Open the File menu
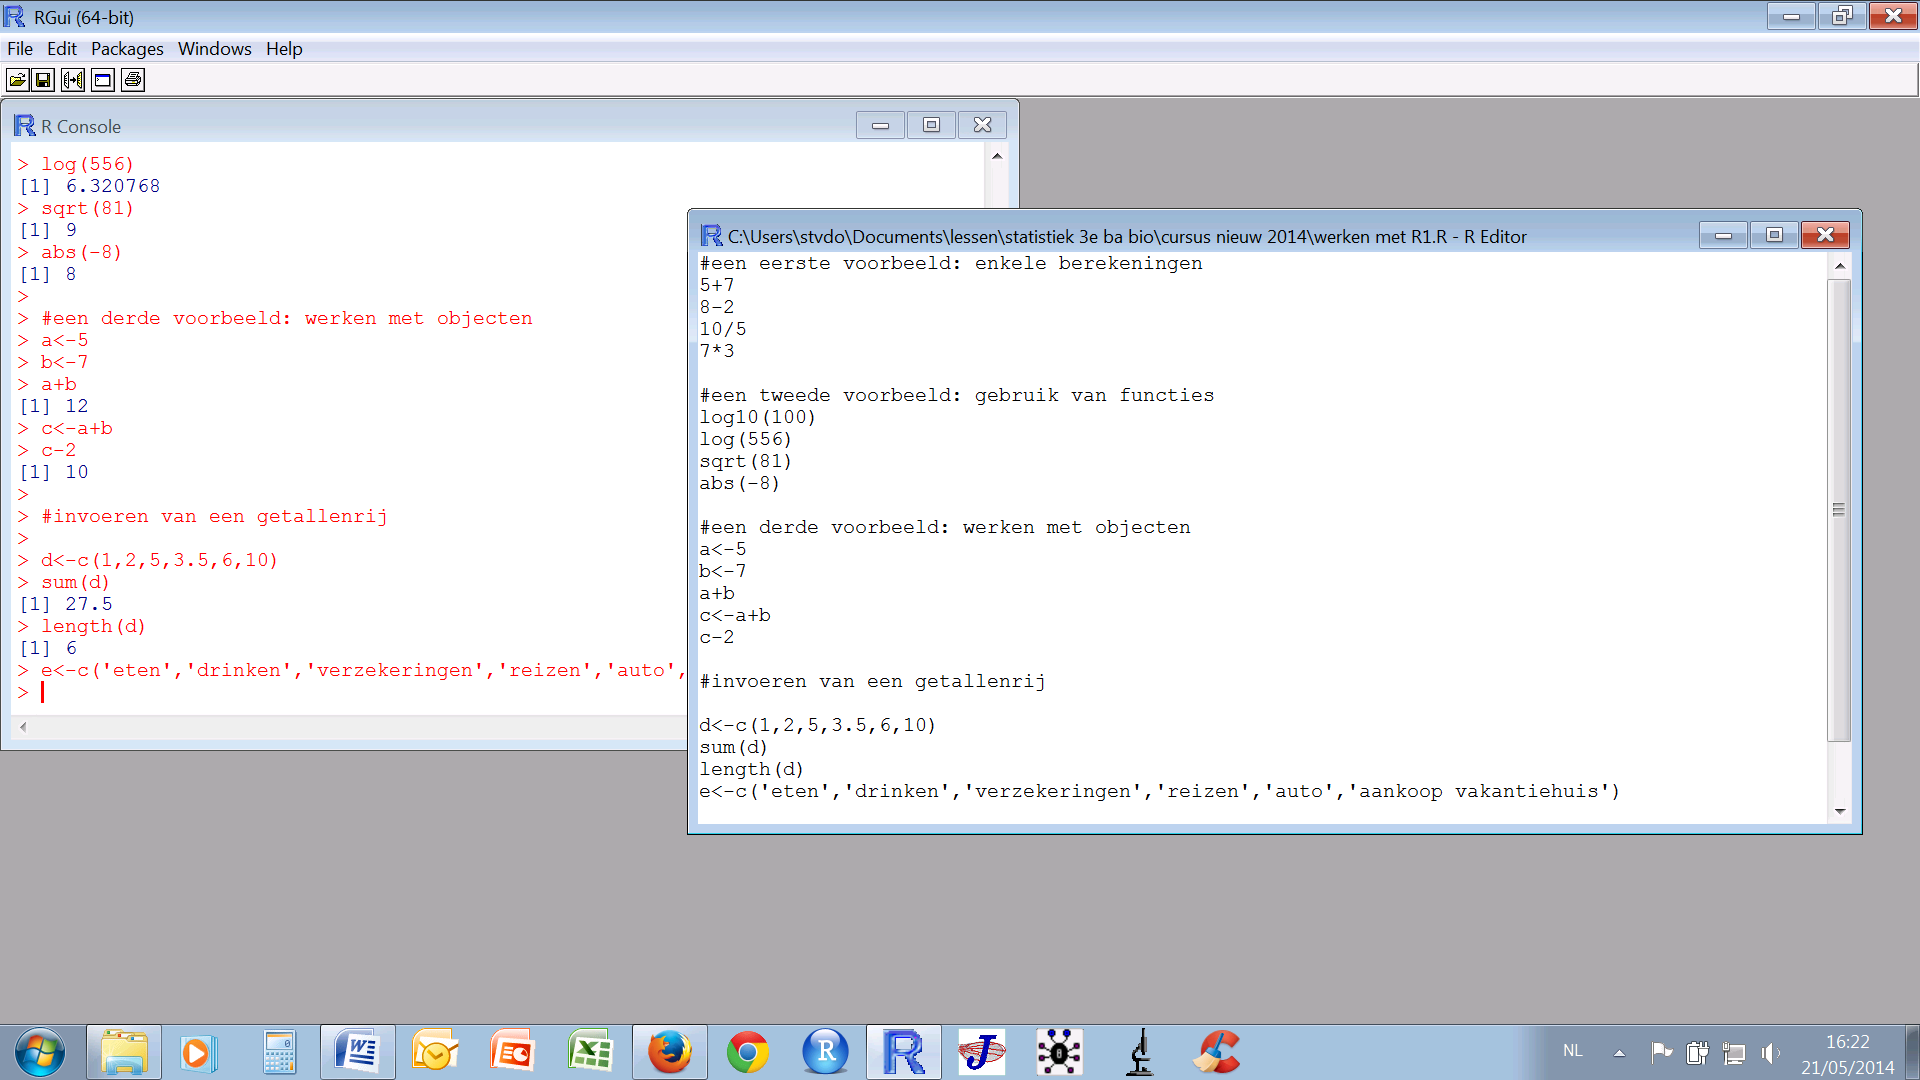Image resolution: width=1920 pixels, height=1080 pixels. pyautogui.click(x=20, y=49)
